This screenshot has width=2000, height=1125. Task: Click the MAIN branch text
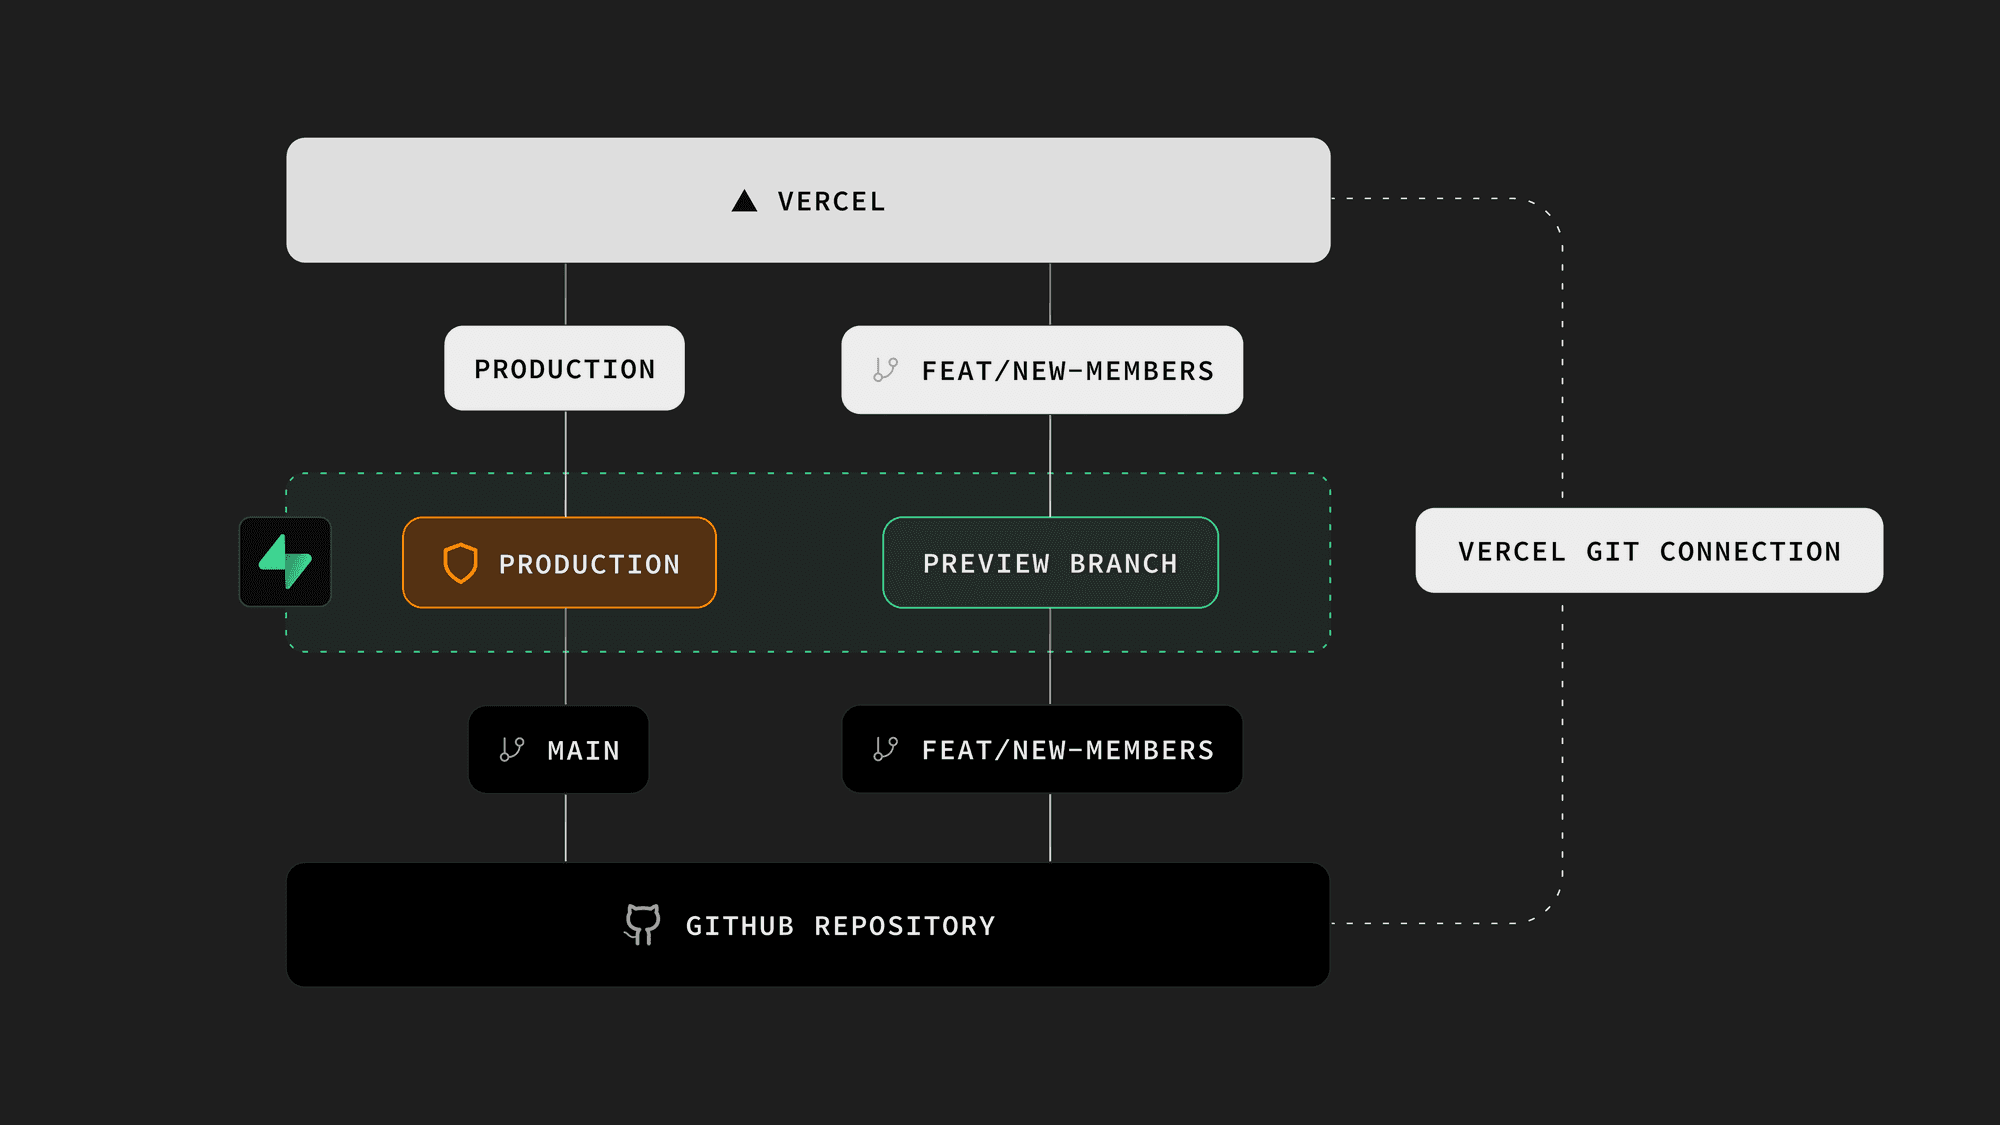583,751
